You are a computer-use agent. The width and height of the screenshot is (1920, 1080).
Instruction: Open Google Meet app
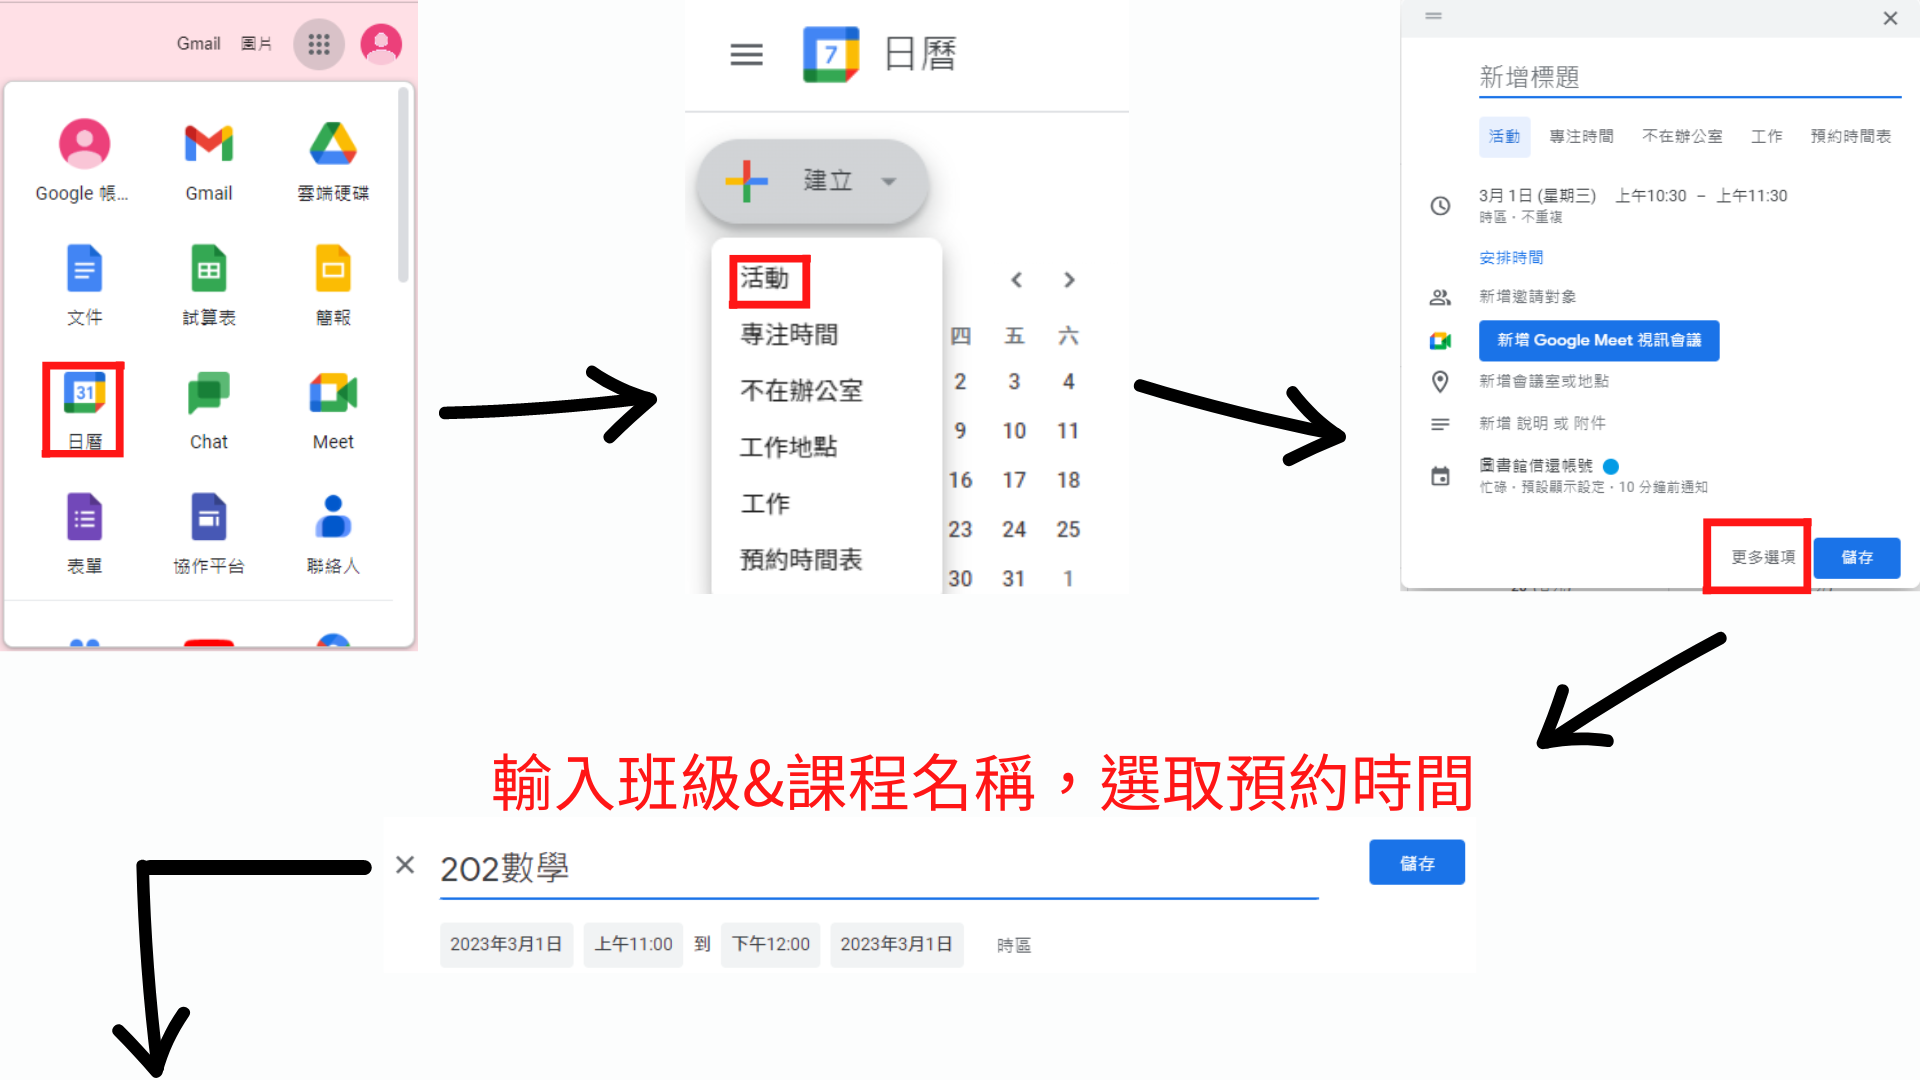point(332,410)
